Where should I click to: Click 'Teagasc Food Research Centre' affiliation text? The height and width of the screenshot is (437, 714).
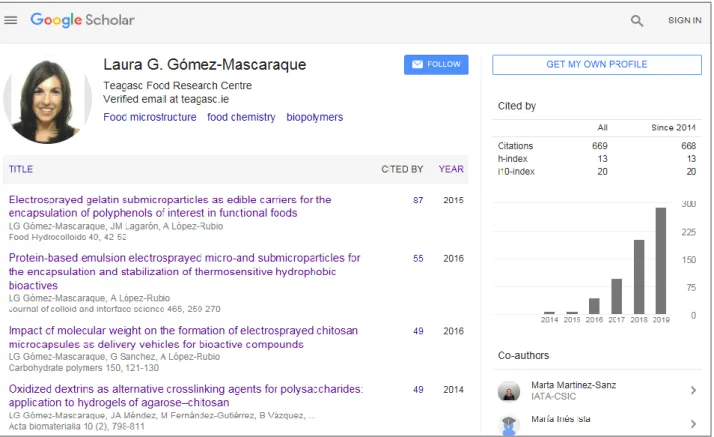(177, 86)
